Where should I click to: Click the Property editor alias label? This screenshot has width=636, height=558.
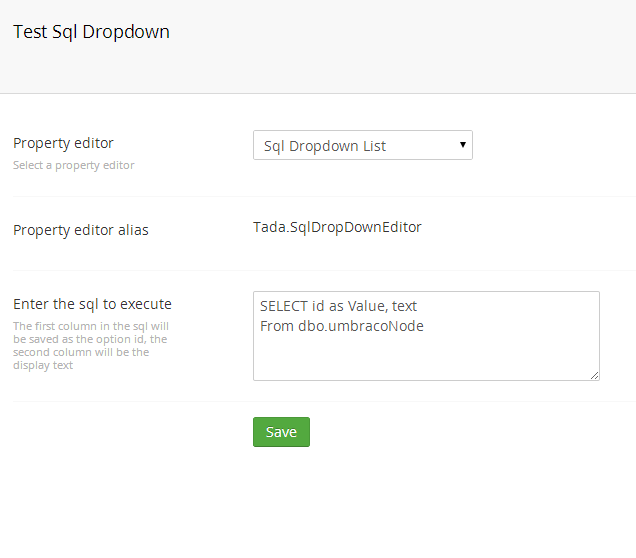[81, 230]
